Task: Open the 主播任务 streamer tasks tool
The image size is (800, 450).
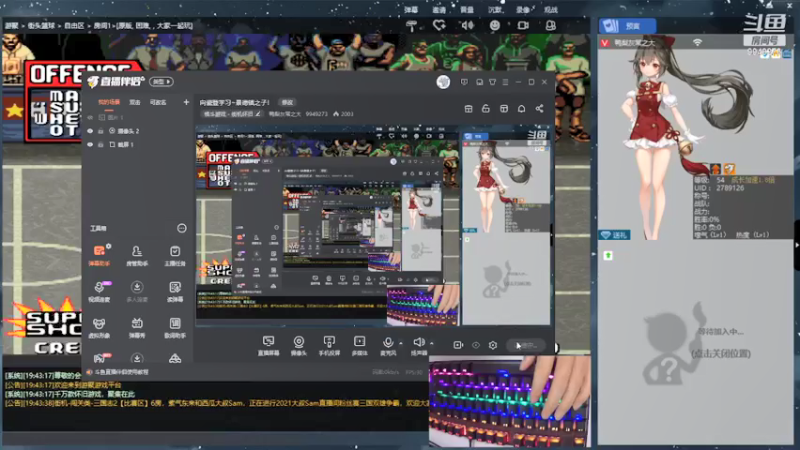Action: (x=175, y=255)
